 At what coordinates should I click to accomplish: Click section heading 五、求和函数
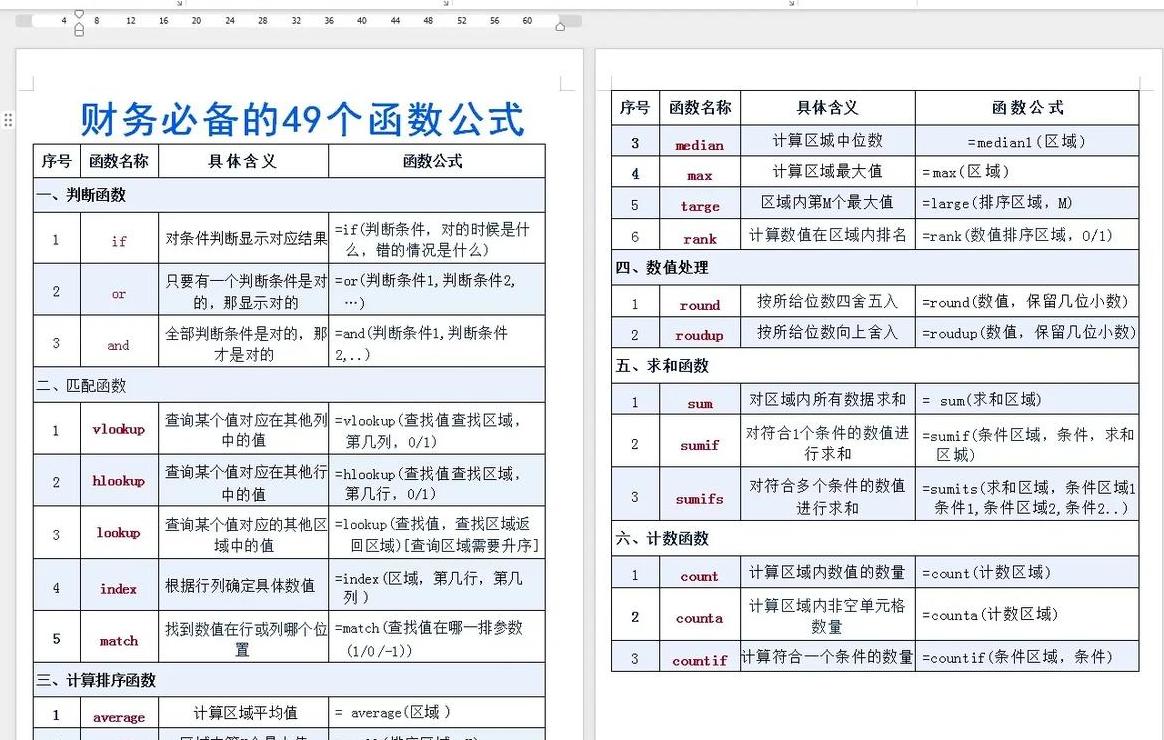[x=662, y=366]
